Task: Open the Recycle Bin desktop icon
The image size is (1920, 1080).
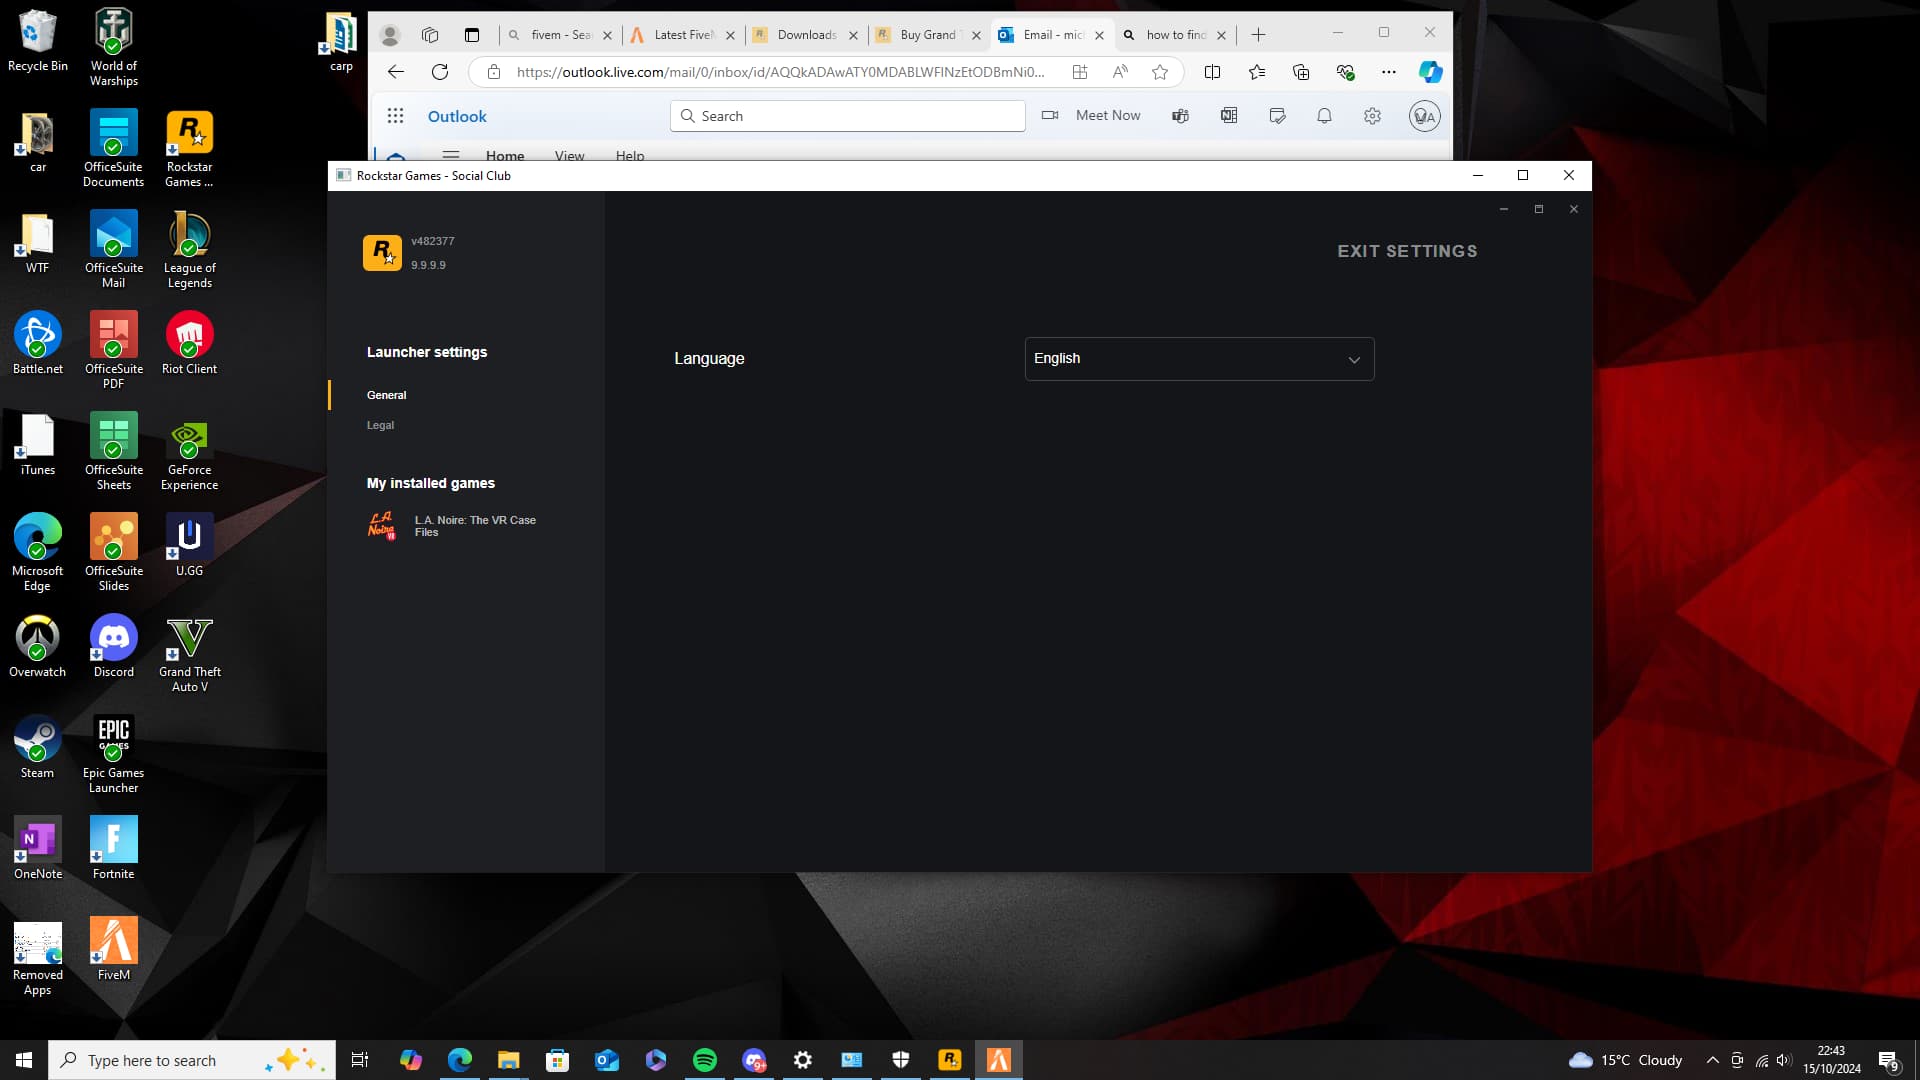Action: click(38, 41)
